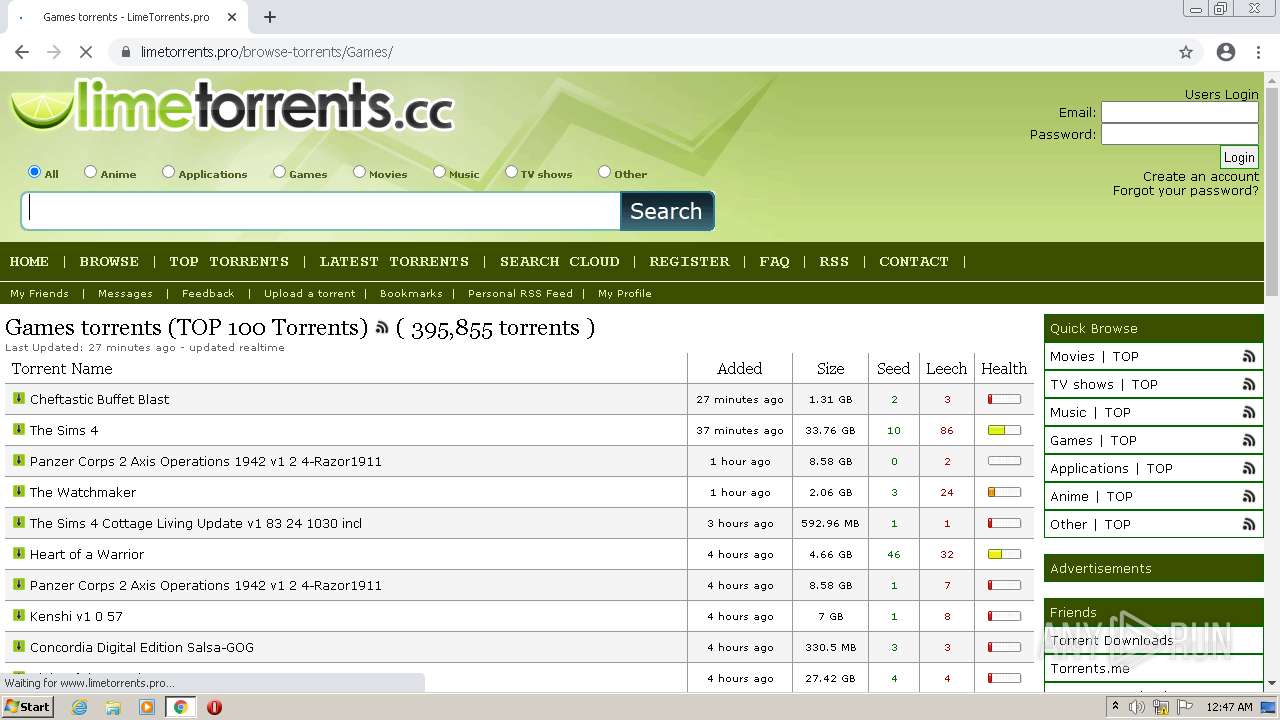Click the red Opera icon in the taskbar
This screenshot has width=1280, height=720.
[x=214, y=707]
